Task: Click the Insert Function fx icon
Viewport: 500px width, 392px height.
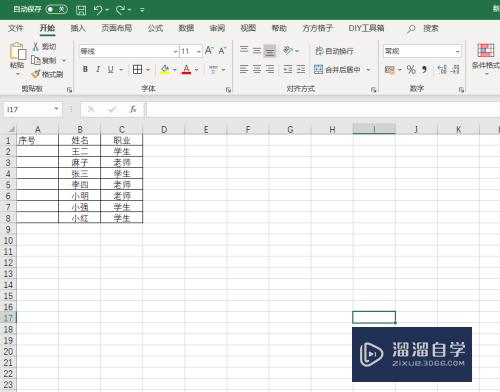Action: (133, 109)
